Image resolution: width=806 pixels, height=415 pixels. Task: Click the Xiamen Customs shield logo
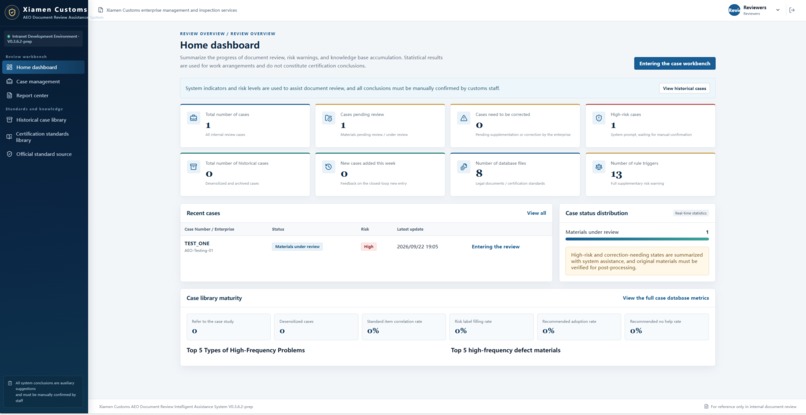point(11,11)
